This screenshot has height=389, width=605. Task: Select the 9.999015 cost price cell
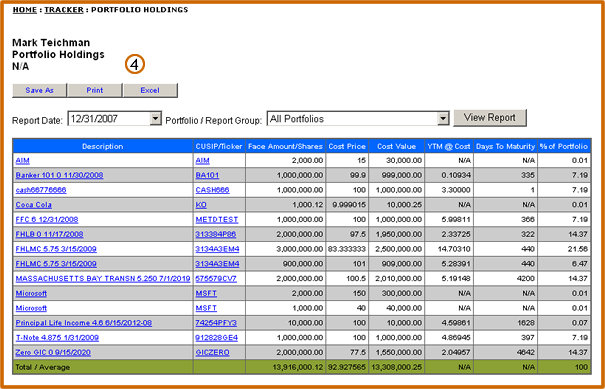pyautogui.click(x=347, y=205)
